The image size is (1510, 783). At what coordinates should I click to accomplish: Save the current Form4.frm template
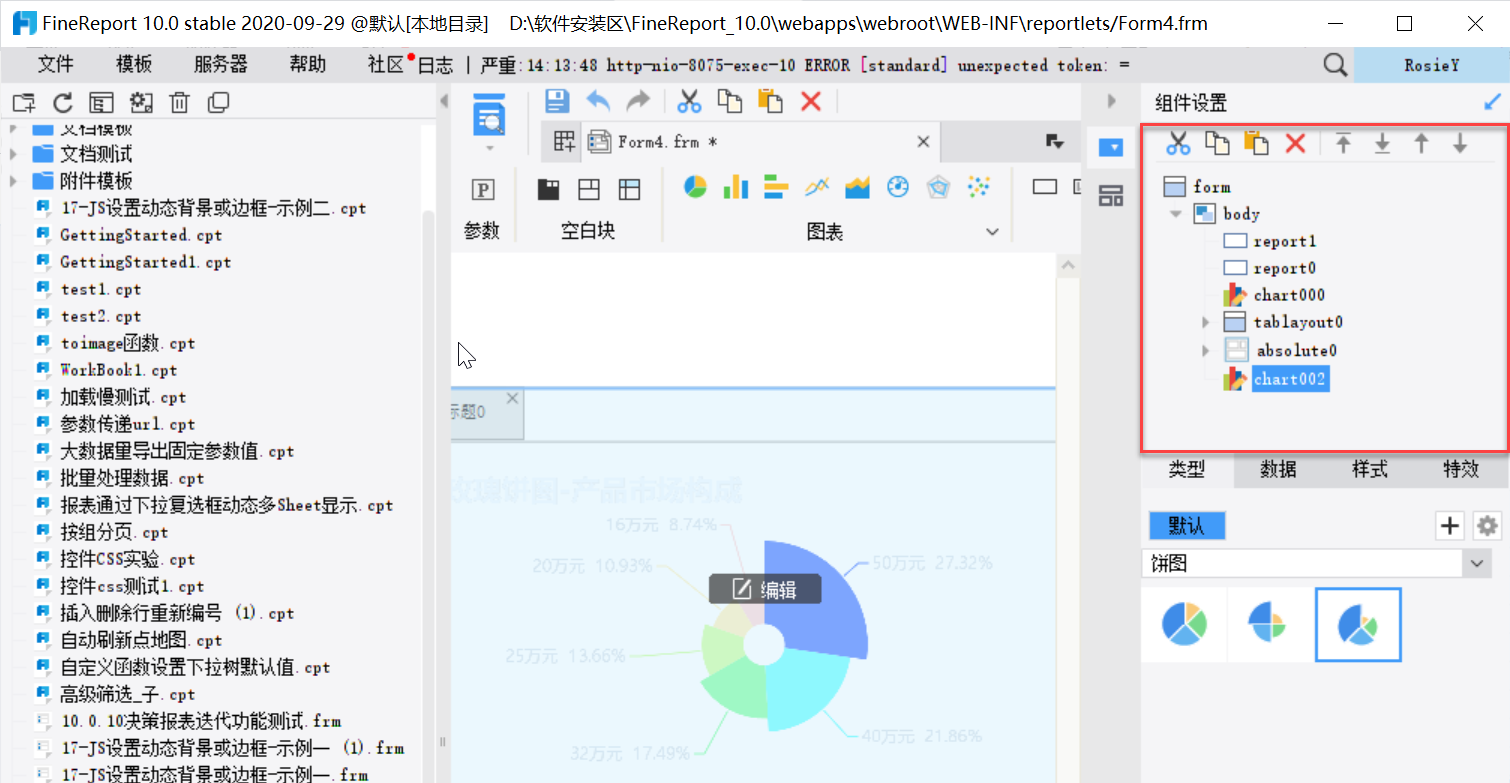[x=557, y=101]
